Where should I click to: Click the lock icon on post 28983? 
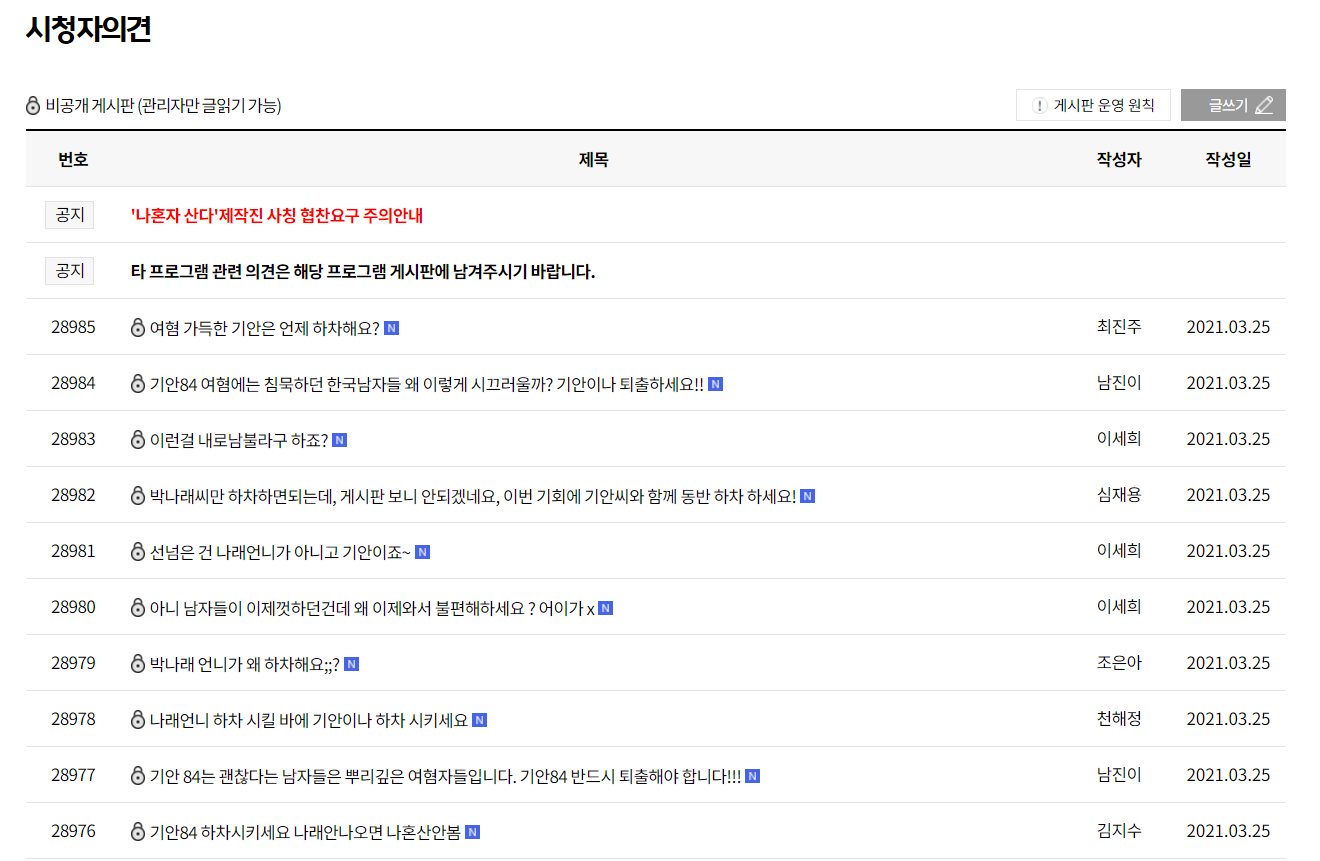[x=138, y=440]
